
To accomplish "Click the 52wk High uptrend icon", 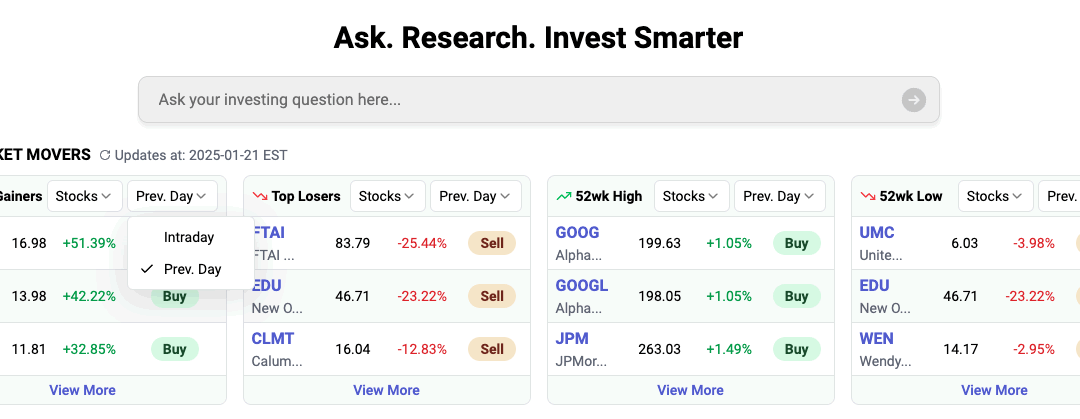I will (564, 196).
